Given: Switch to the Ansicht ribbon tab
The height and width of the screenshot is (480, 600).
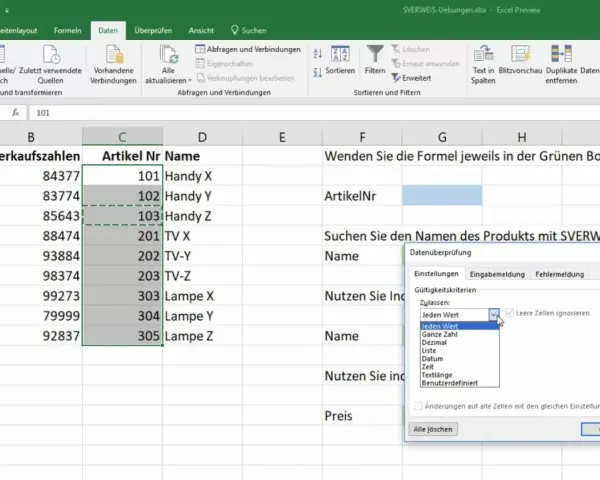Looking at the screenshot, I should [201, 30].
